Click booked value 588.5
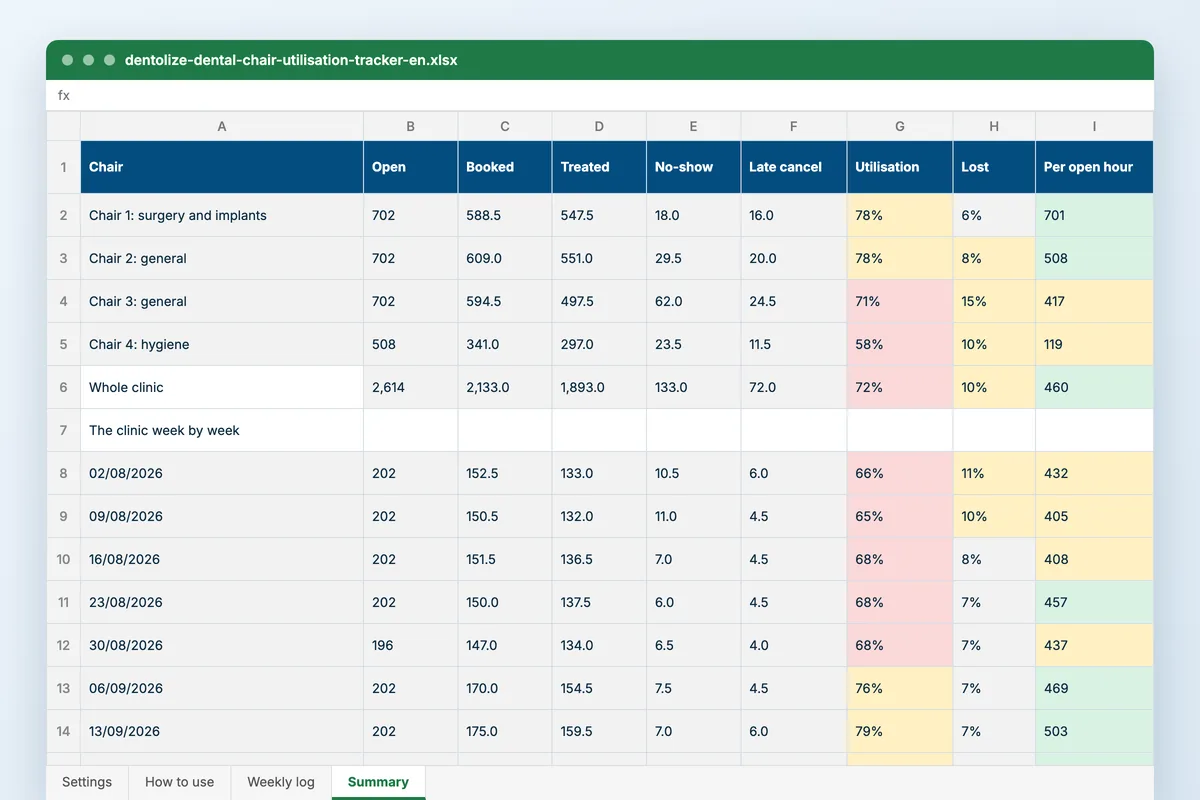This screenshot has width=1200, height=800. [x=505, y=215]
